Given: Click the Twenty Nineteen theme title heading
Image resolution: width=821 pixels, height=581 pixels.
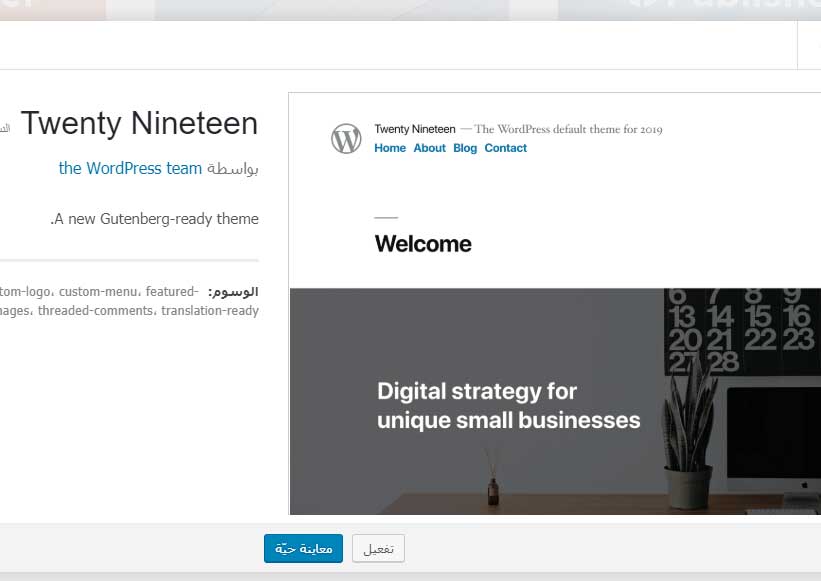Looking at the screenshot, I should (139, 124).
